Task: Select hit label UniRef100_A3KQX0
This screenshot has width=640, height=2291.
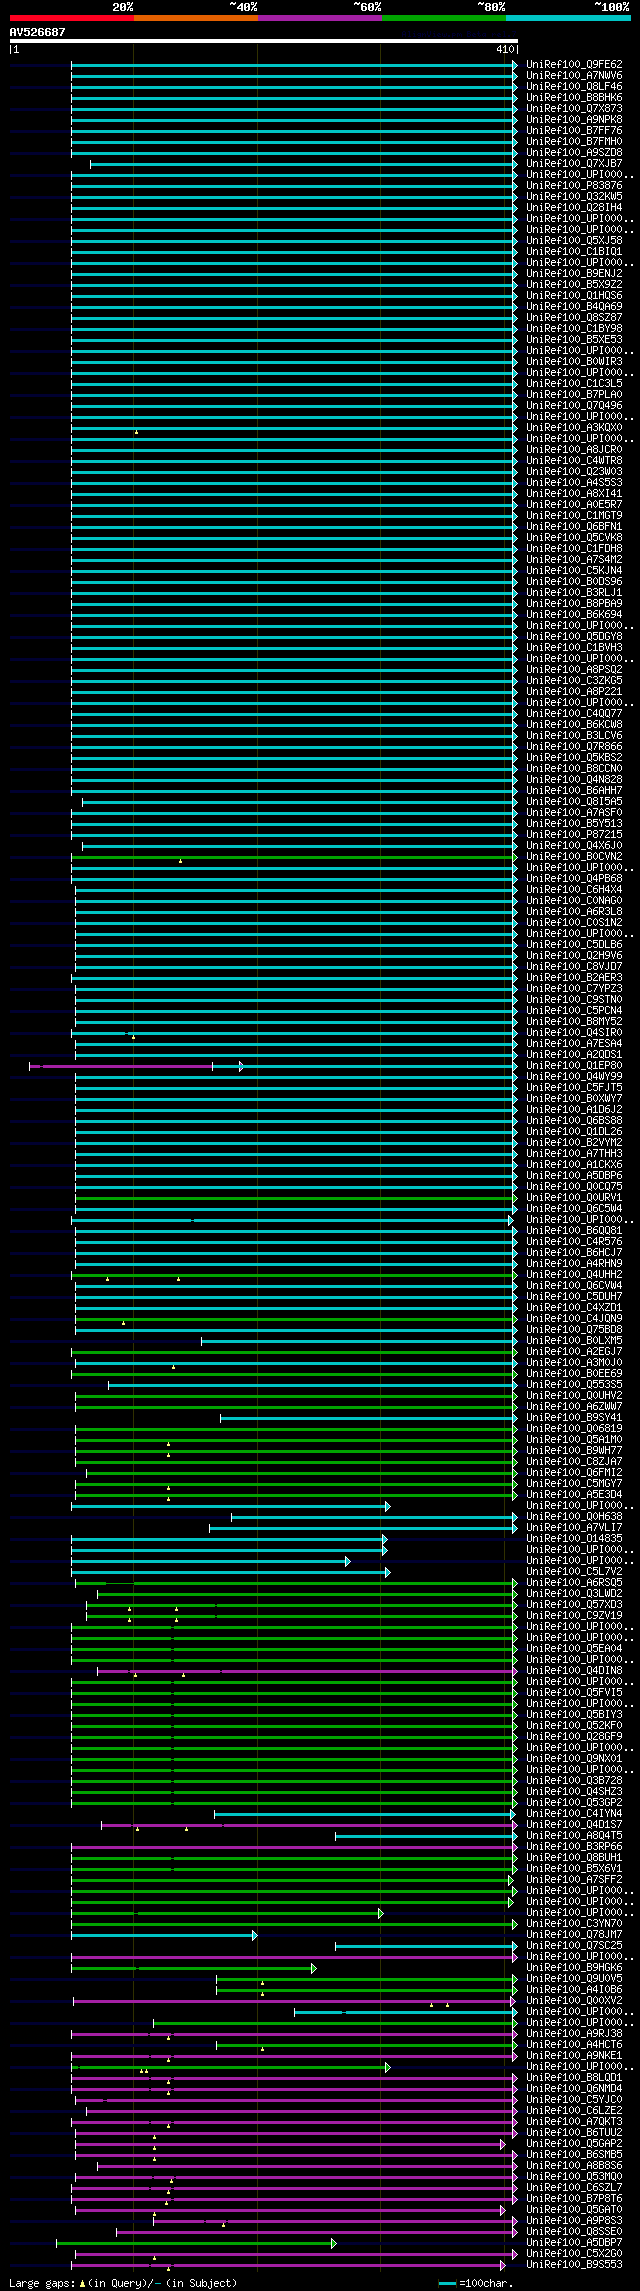Action: tap(574, 428)
